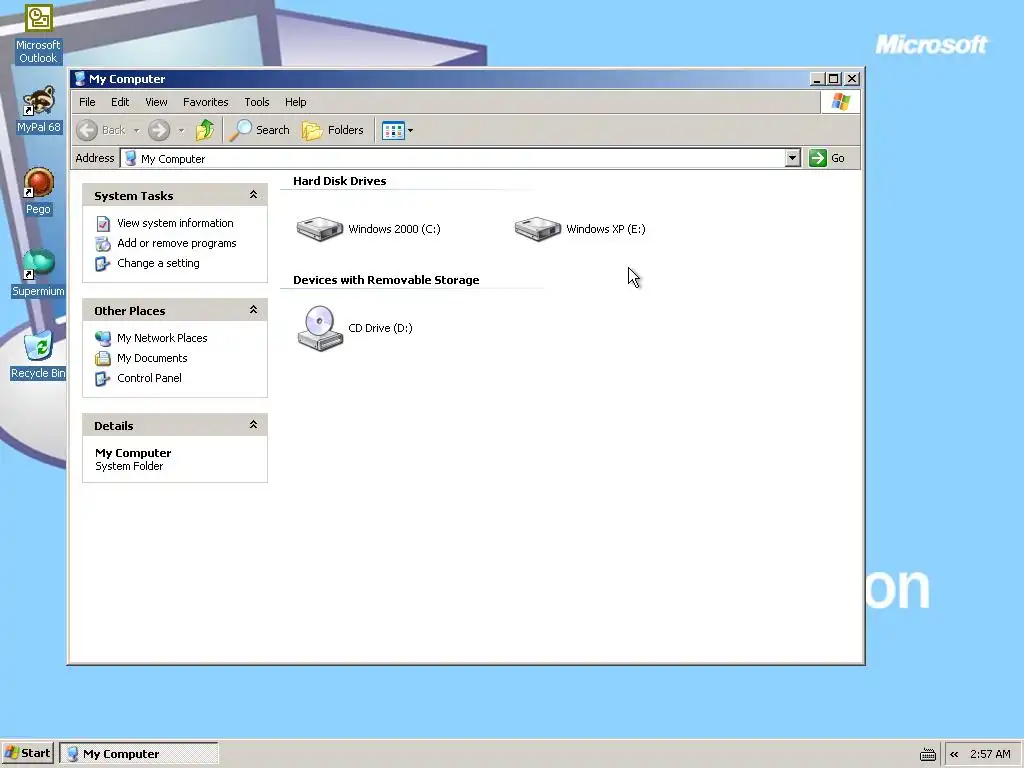Click My Computer taskbar button
Screen dimensions: 1024x768
(138, 754)
